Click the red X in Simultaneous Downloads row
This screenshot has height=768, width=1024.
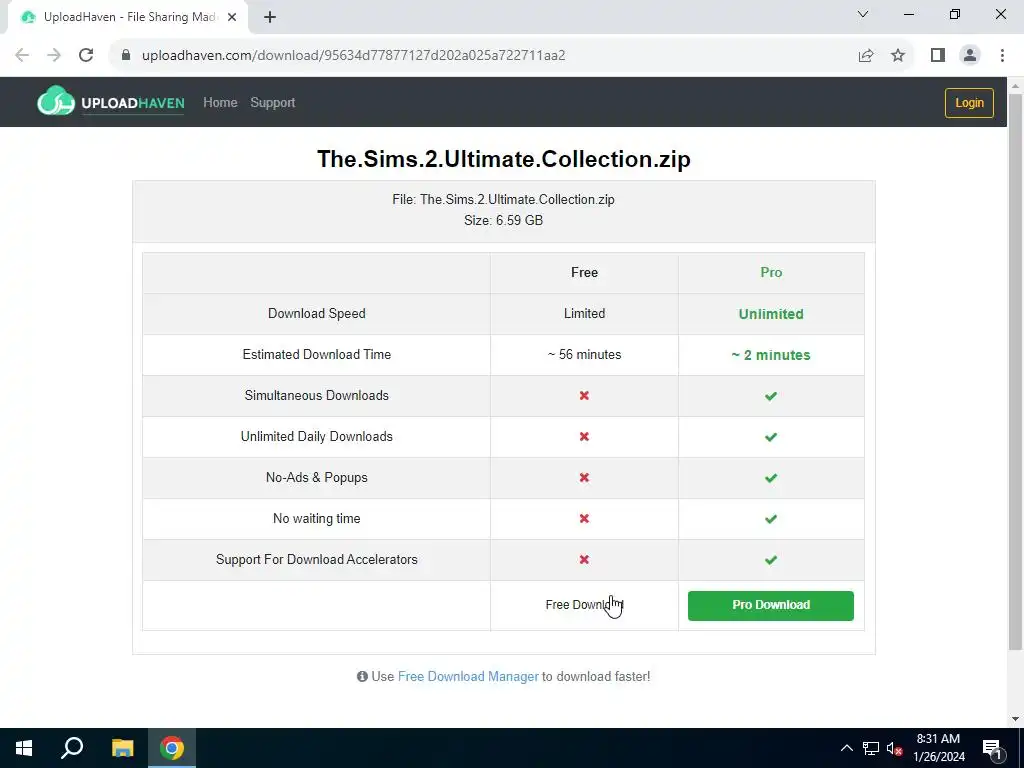click(x=584, y=395)
